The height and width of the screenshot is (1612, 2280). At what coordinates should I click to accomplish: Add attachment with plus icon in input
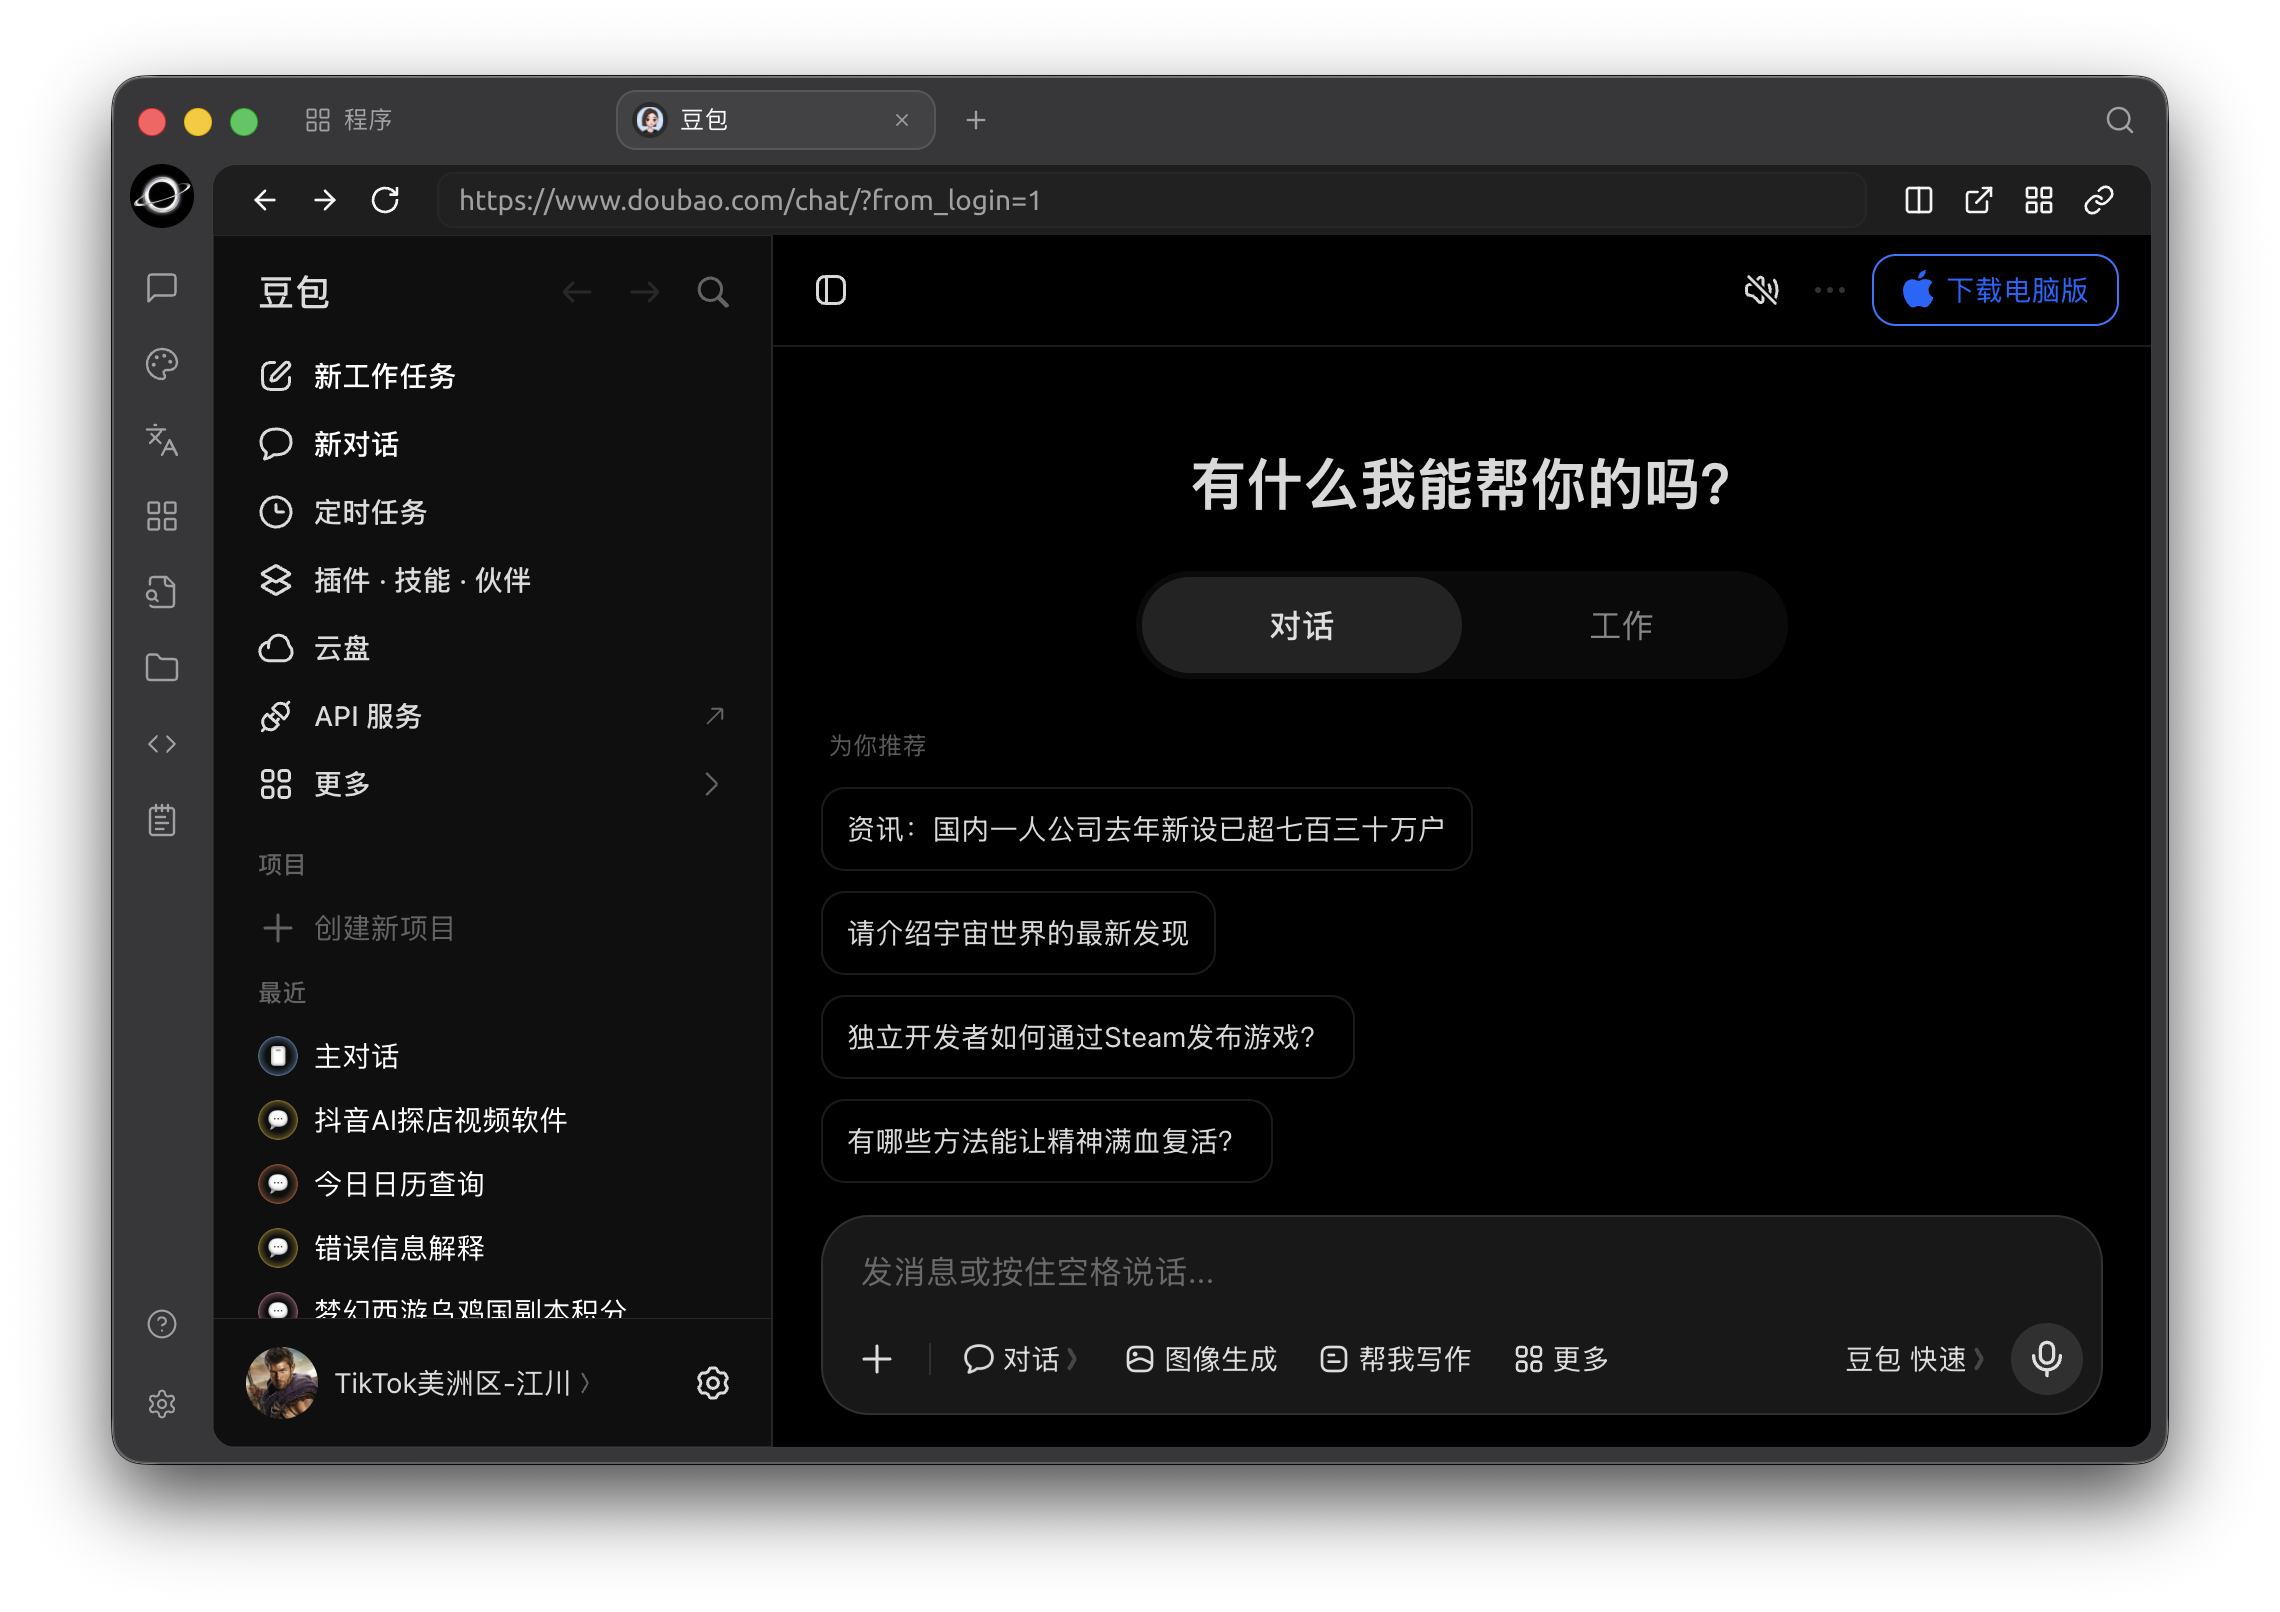pyautogui.click(x=876, y=1358)
